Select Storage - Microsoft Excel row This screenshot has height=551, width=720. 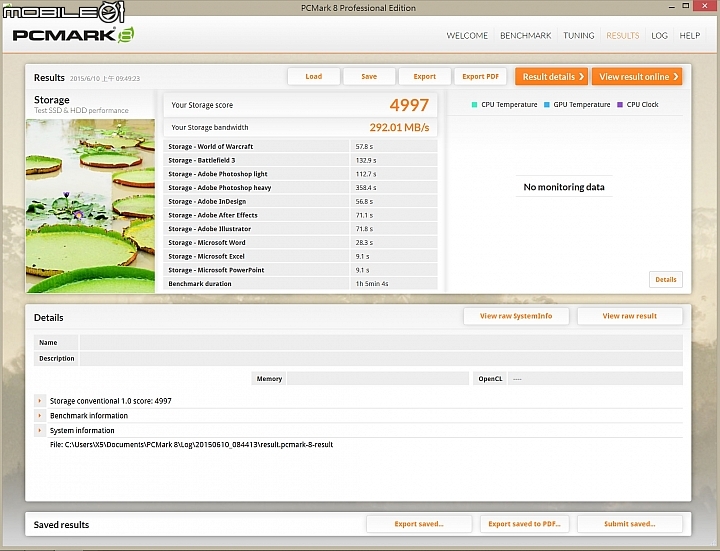(301, 256)
